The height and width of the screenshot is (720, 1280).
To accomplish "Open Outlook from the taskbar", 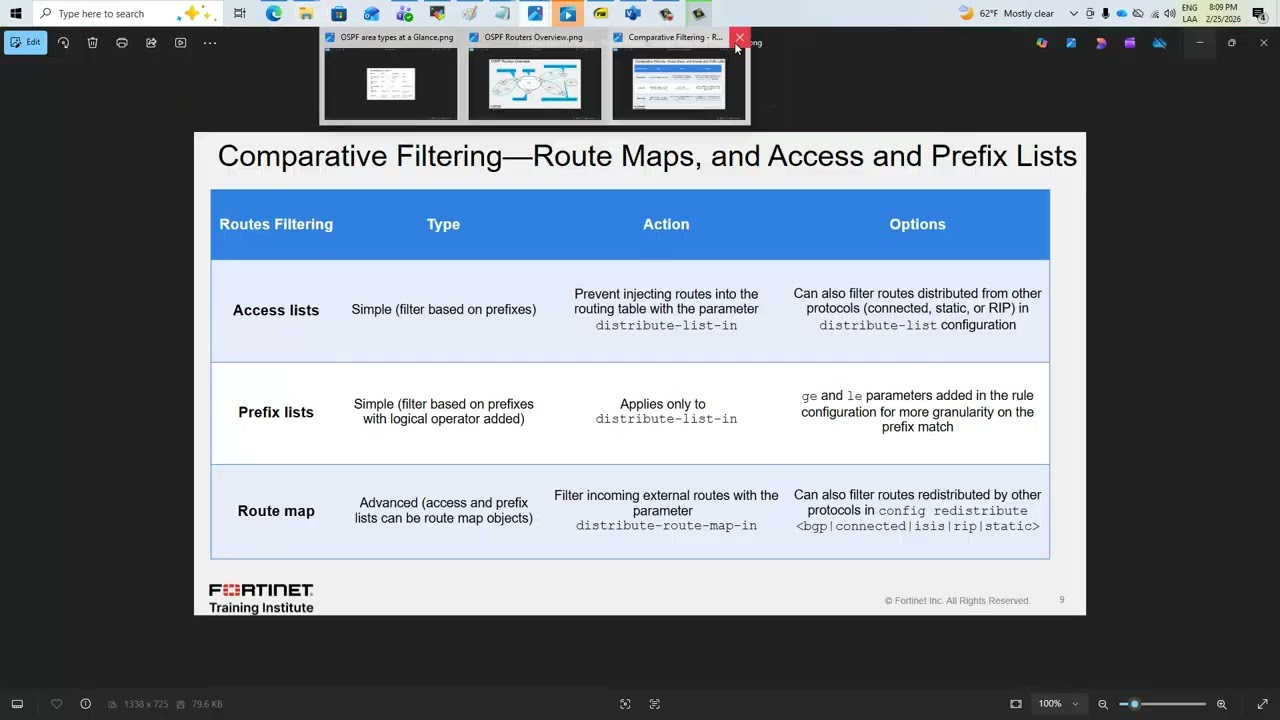I will pos(371,13).
